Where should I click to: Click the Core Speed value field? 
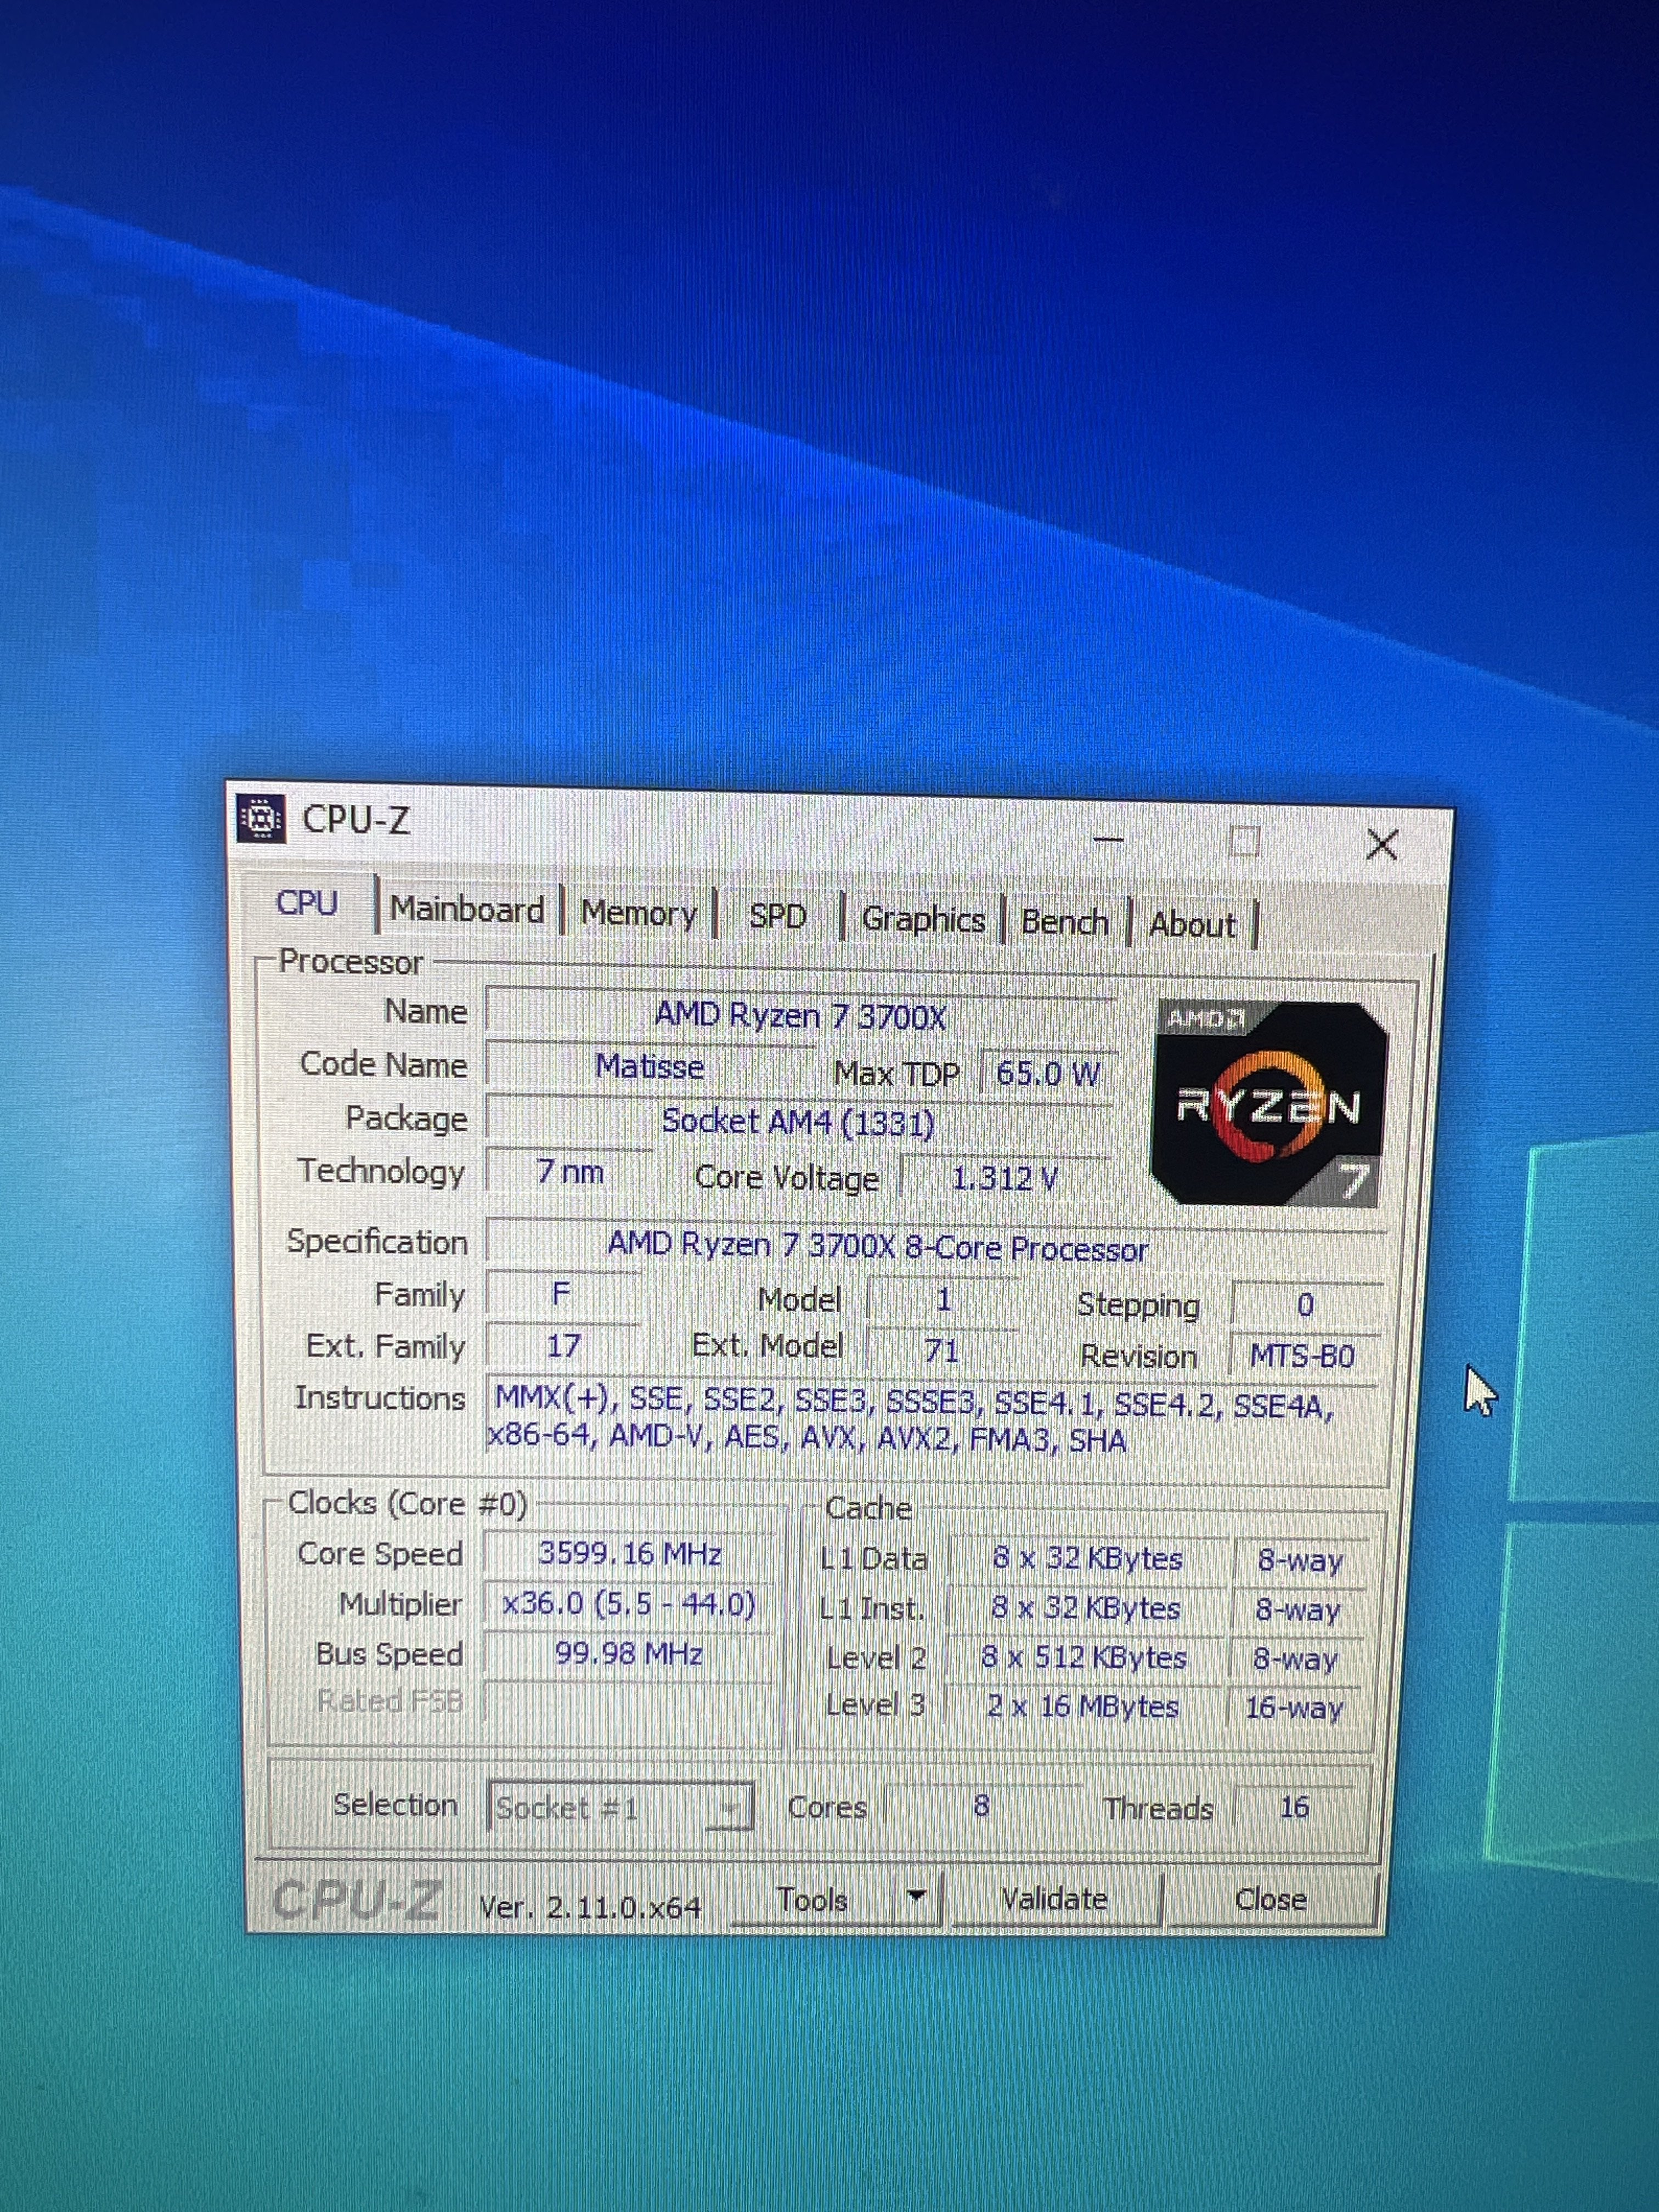pyautogui.click(x=629, y=1553)
